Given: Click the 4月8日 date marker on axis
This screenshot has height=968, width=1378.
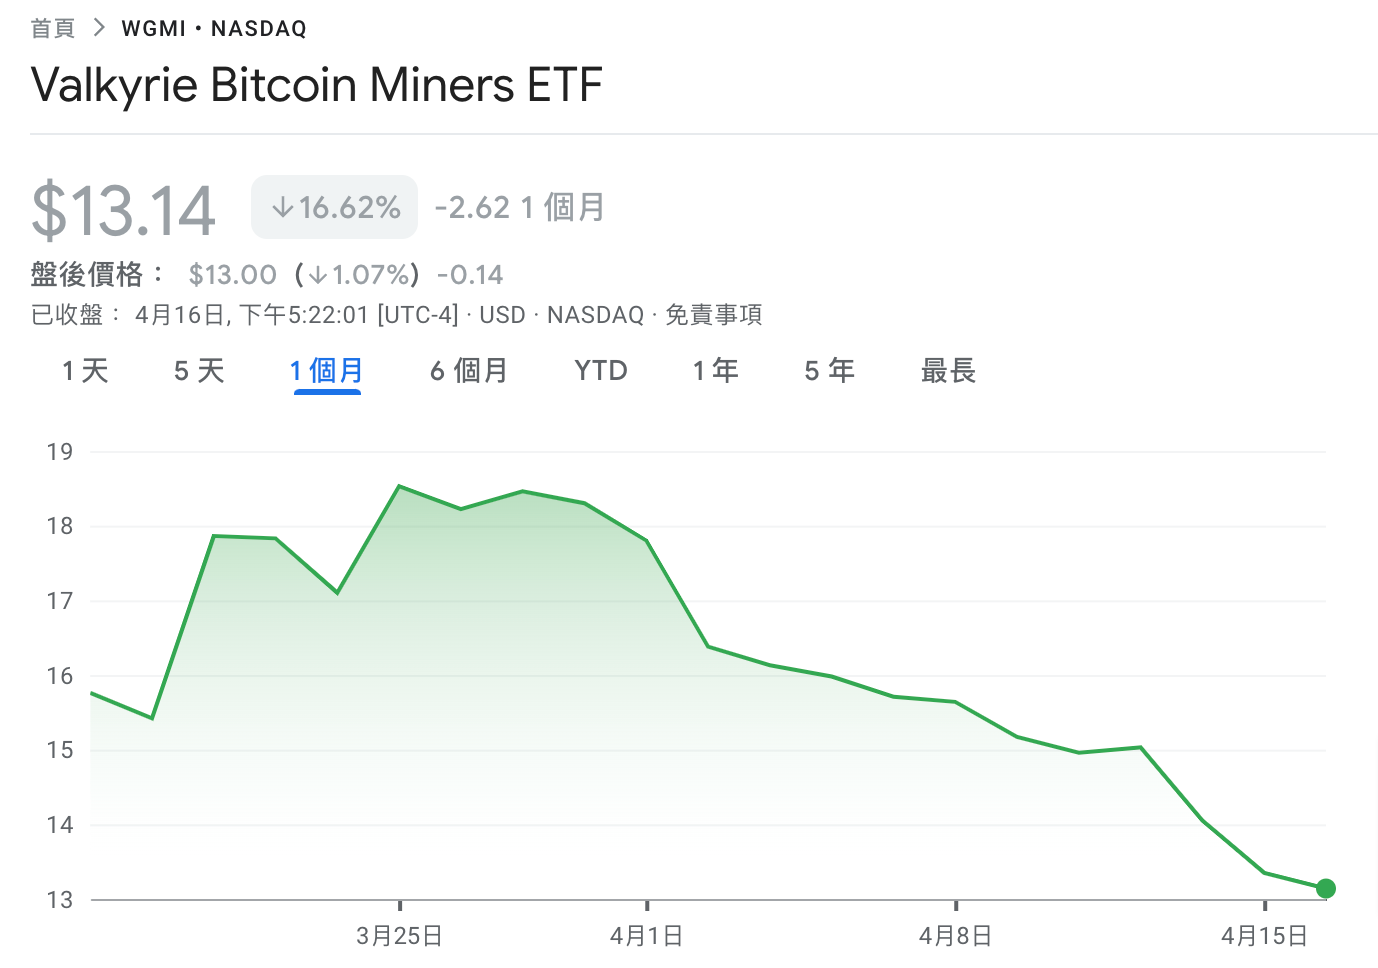Looking at the screenshot, I should tap(956, 936).
